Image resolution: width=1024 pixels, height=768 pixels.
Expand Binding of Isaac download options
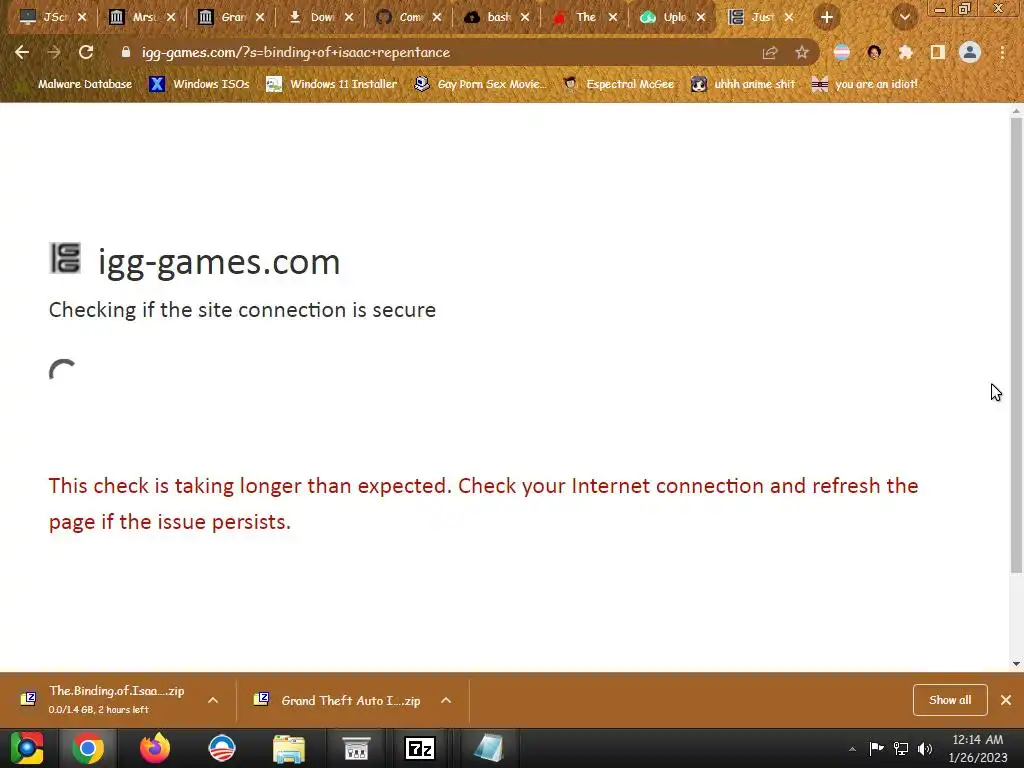pyautogui.click(x=213, y=700)
